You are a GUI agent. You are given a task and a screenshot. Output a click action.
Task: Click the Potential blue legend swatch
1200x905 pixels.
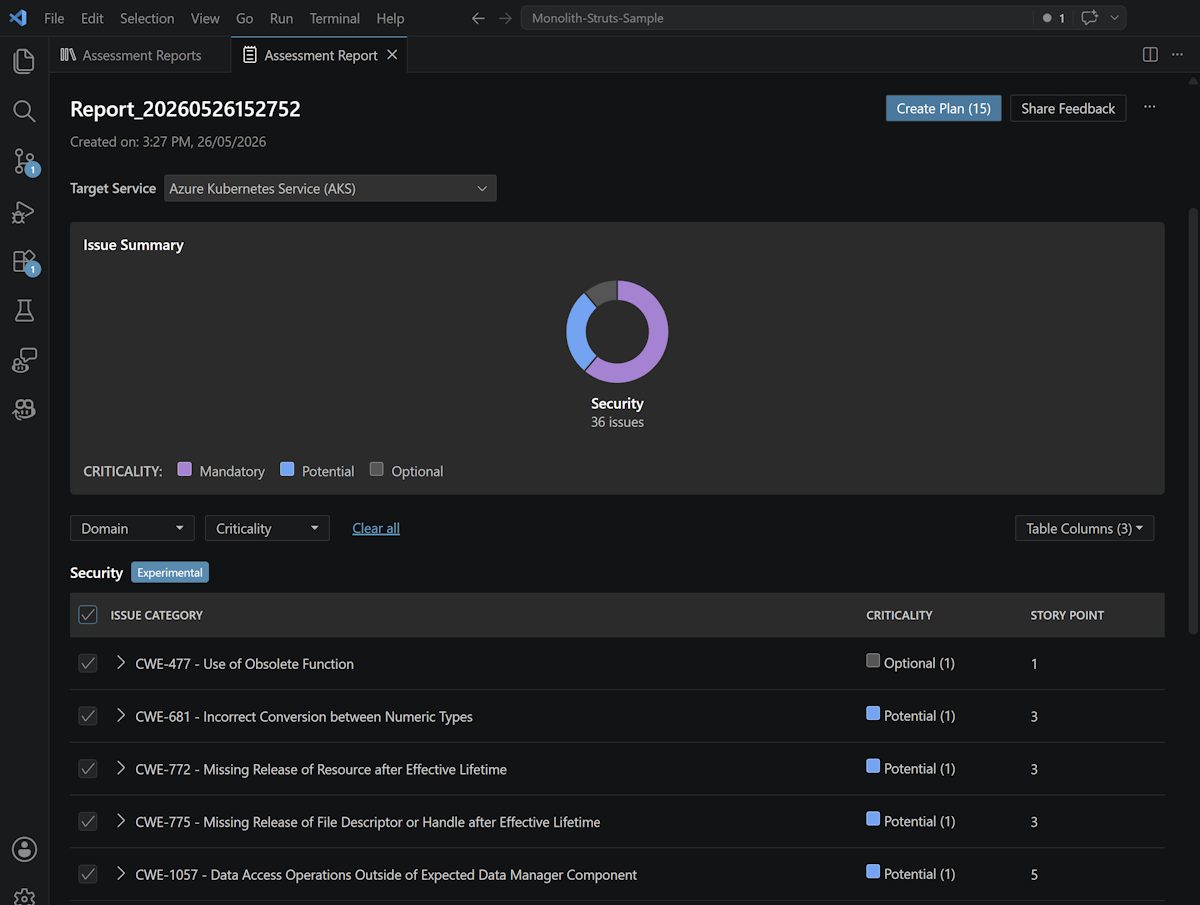[287, 469]
